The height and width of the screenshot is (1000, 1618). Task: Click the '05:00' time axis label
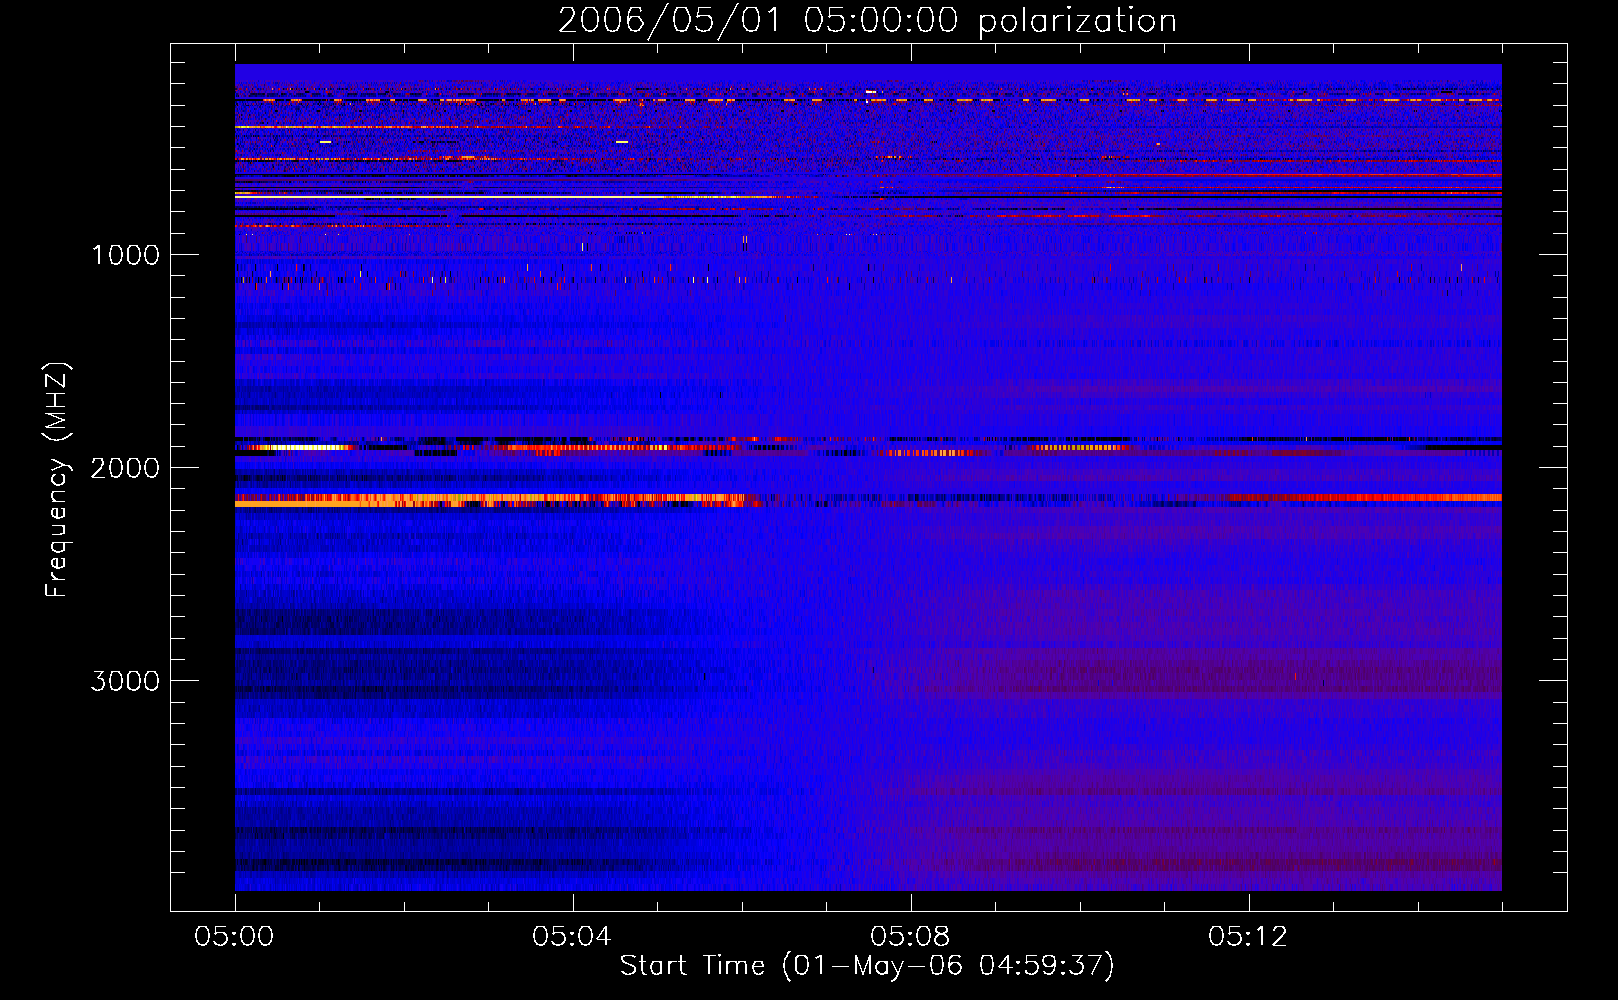[x=235, y=937]
